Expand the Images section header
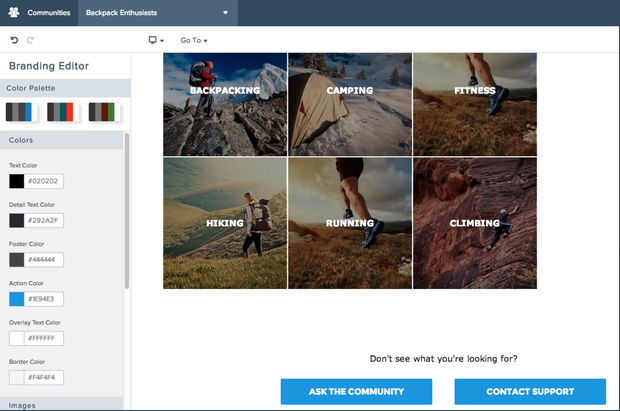The width and height of the screenshot is (620, 411). [61, 404]
